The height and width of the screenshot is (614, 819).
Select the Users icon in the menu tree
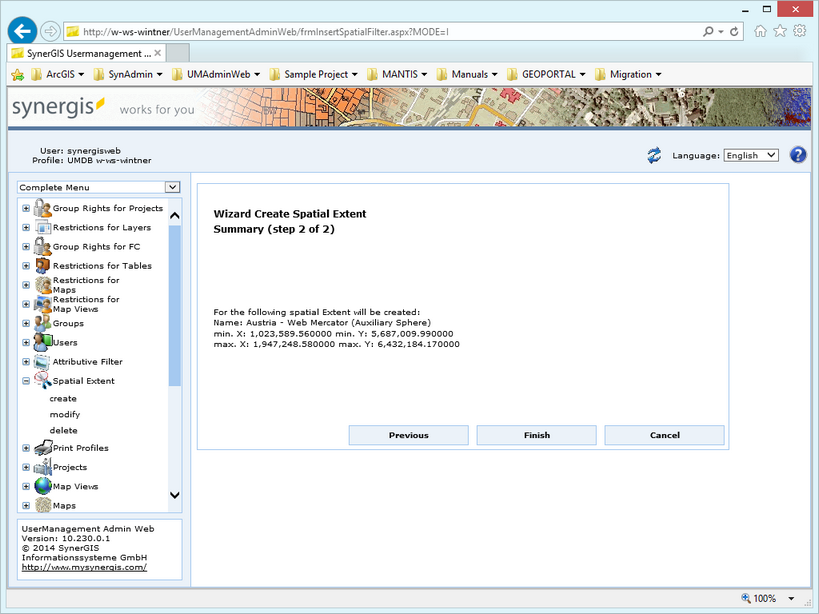[41, 342]
